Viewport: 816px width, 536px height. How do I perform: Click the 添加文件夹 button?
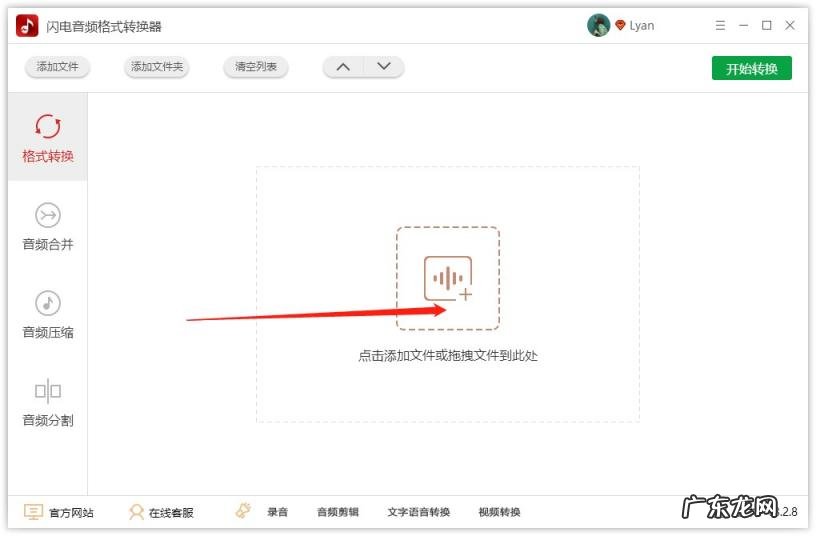tap(157, 67)
